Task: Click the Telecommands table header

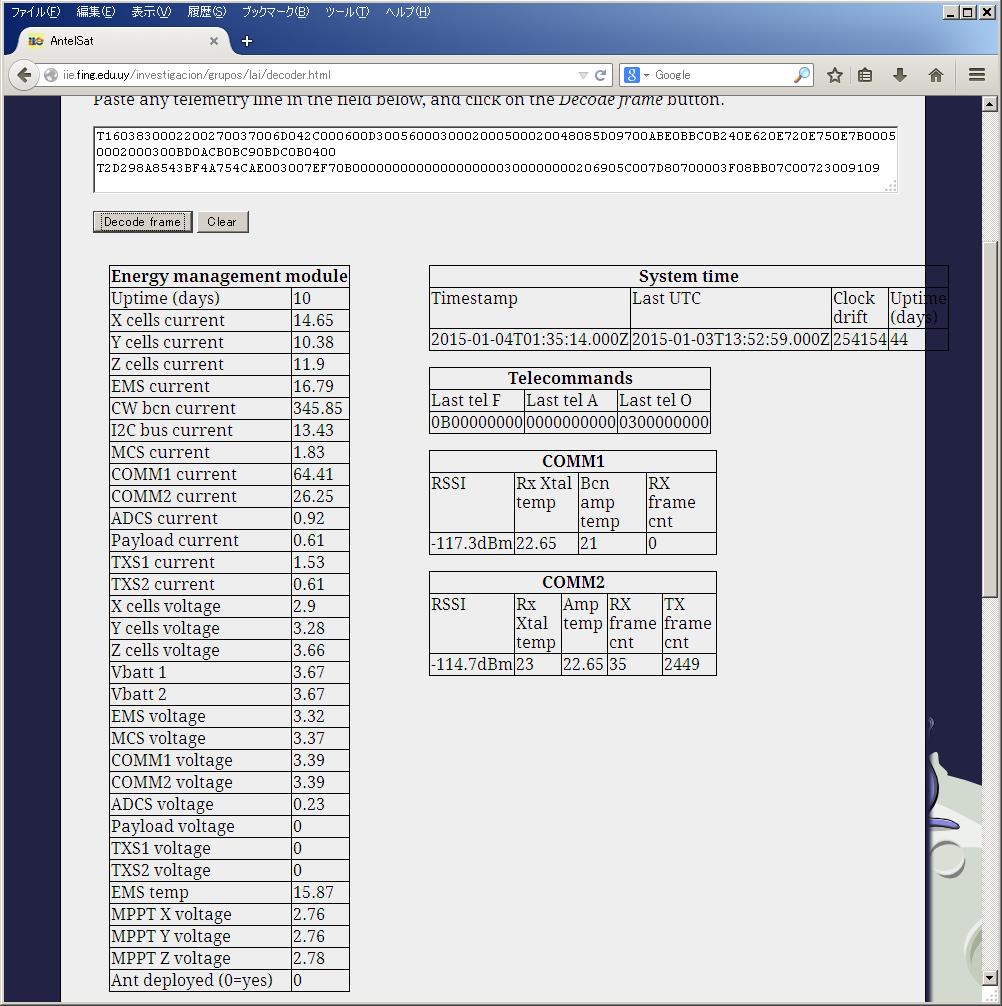Action: 570,378
